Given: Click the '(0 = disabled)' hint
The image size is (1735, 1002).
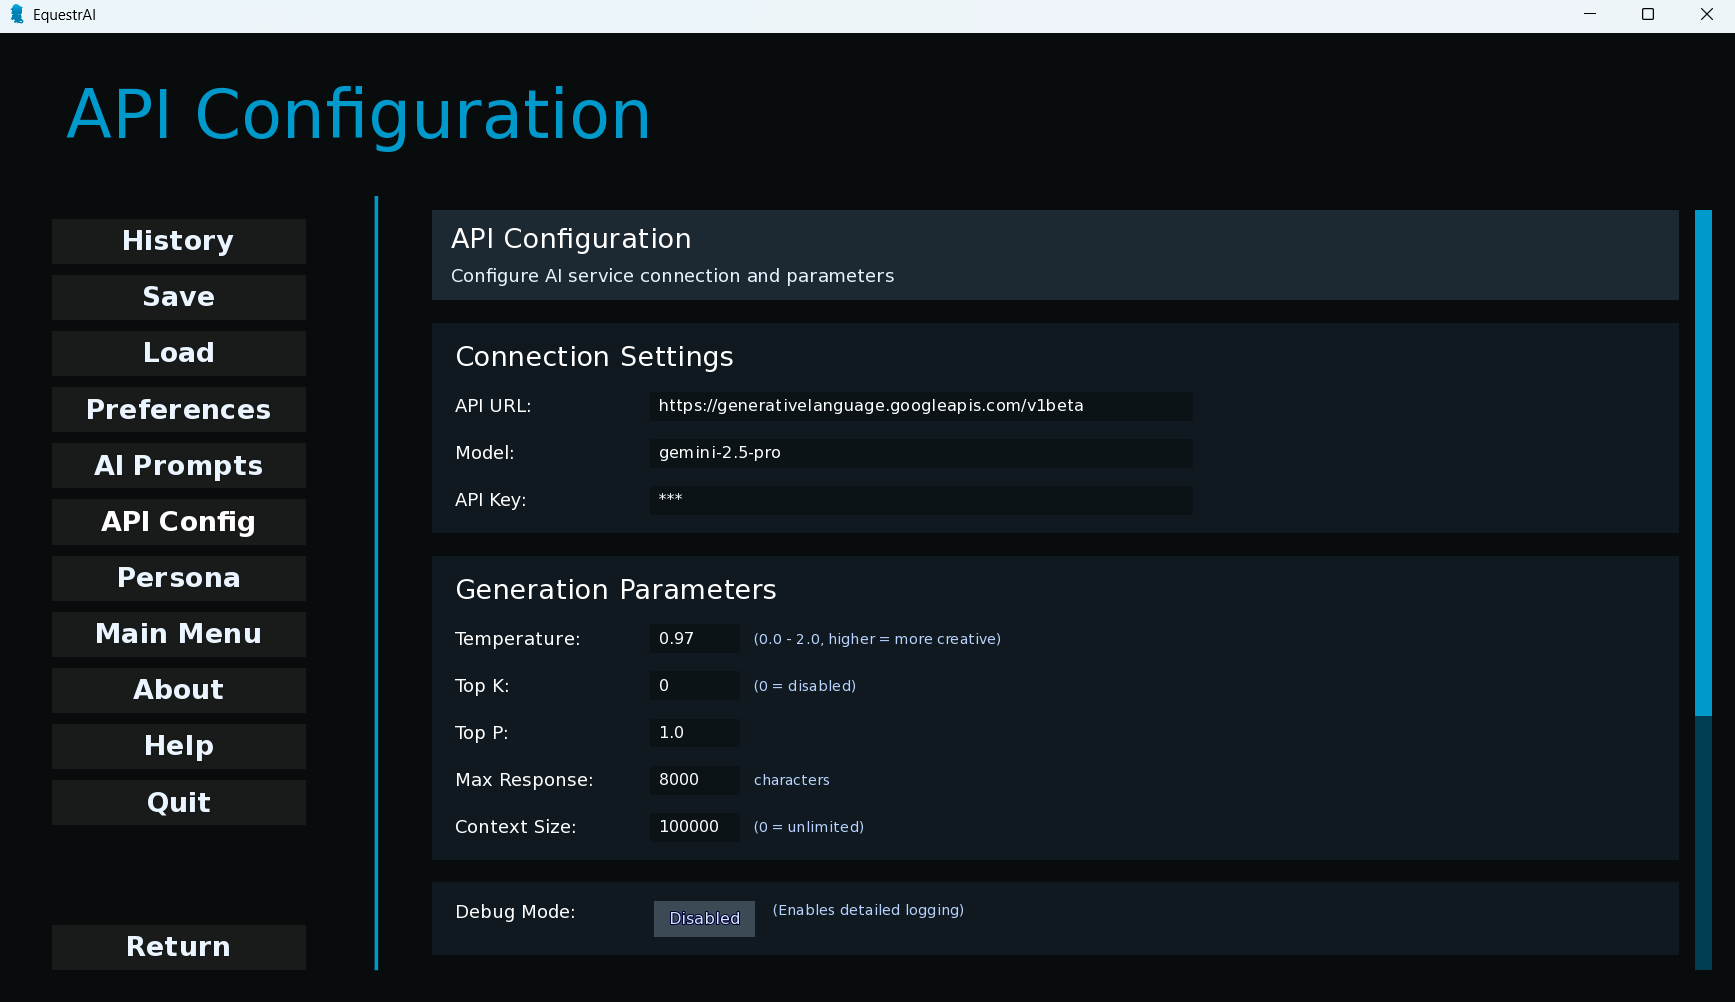Looking at the screenshot, I should (x=804, y=686).
